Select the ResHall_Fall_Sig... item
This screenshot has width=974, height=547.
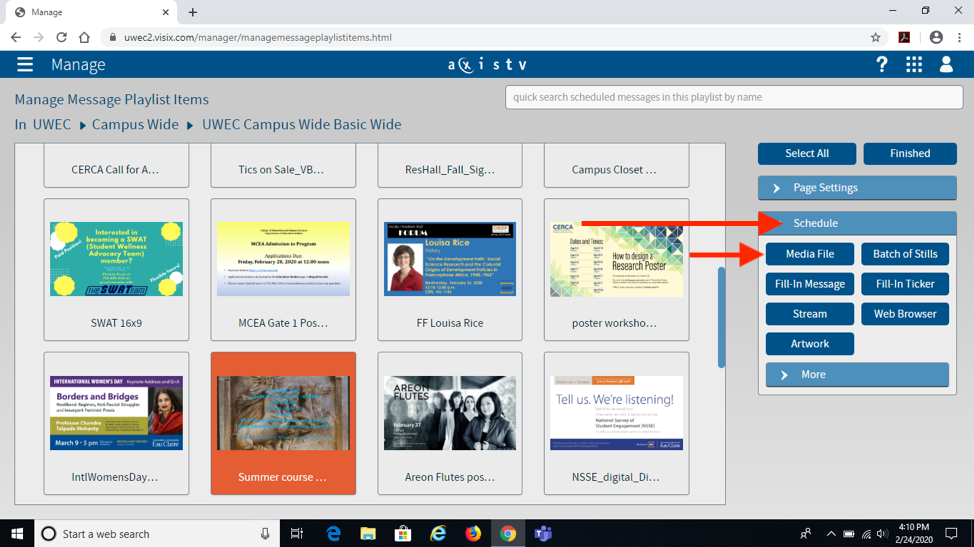450,166
